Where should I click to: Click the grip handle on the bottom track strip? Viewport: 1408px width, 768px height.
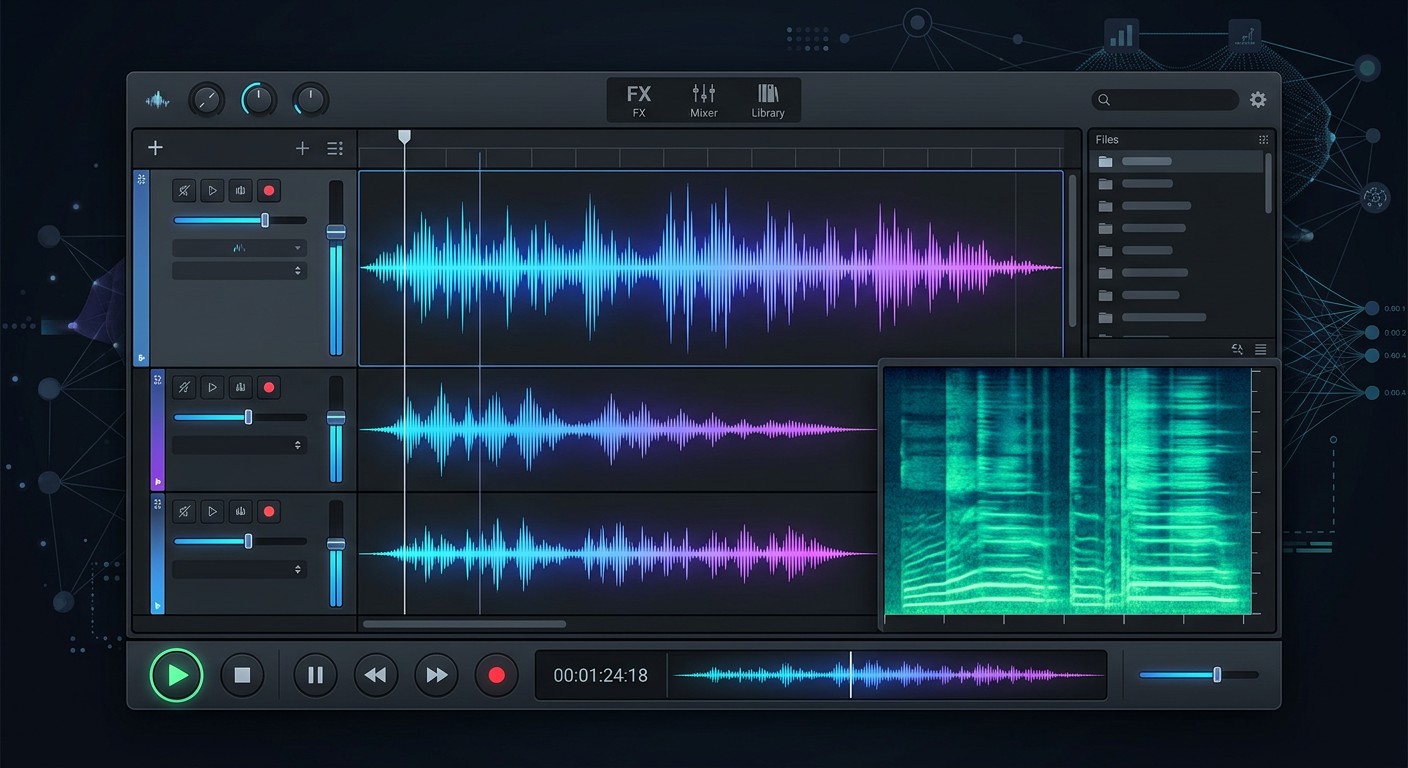(157, 504)
